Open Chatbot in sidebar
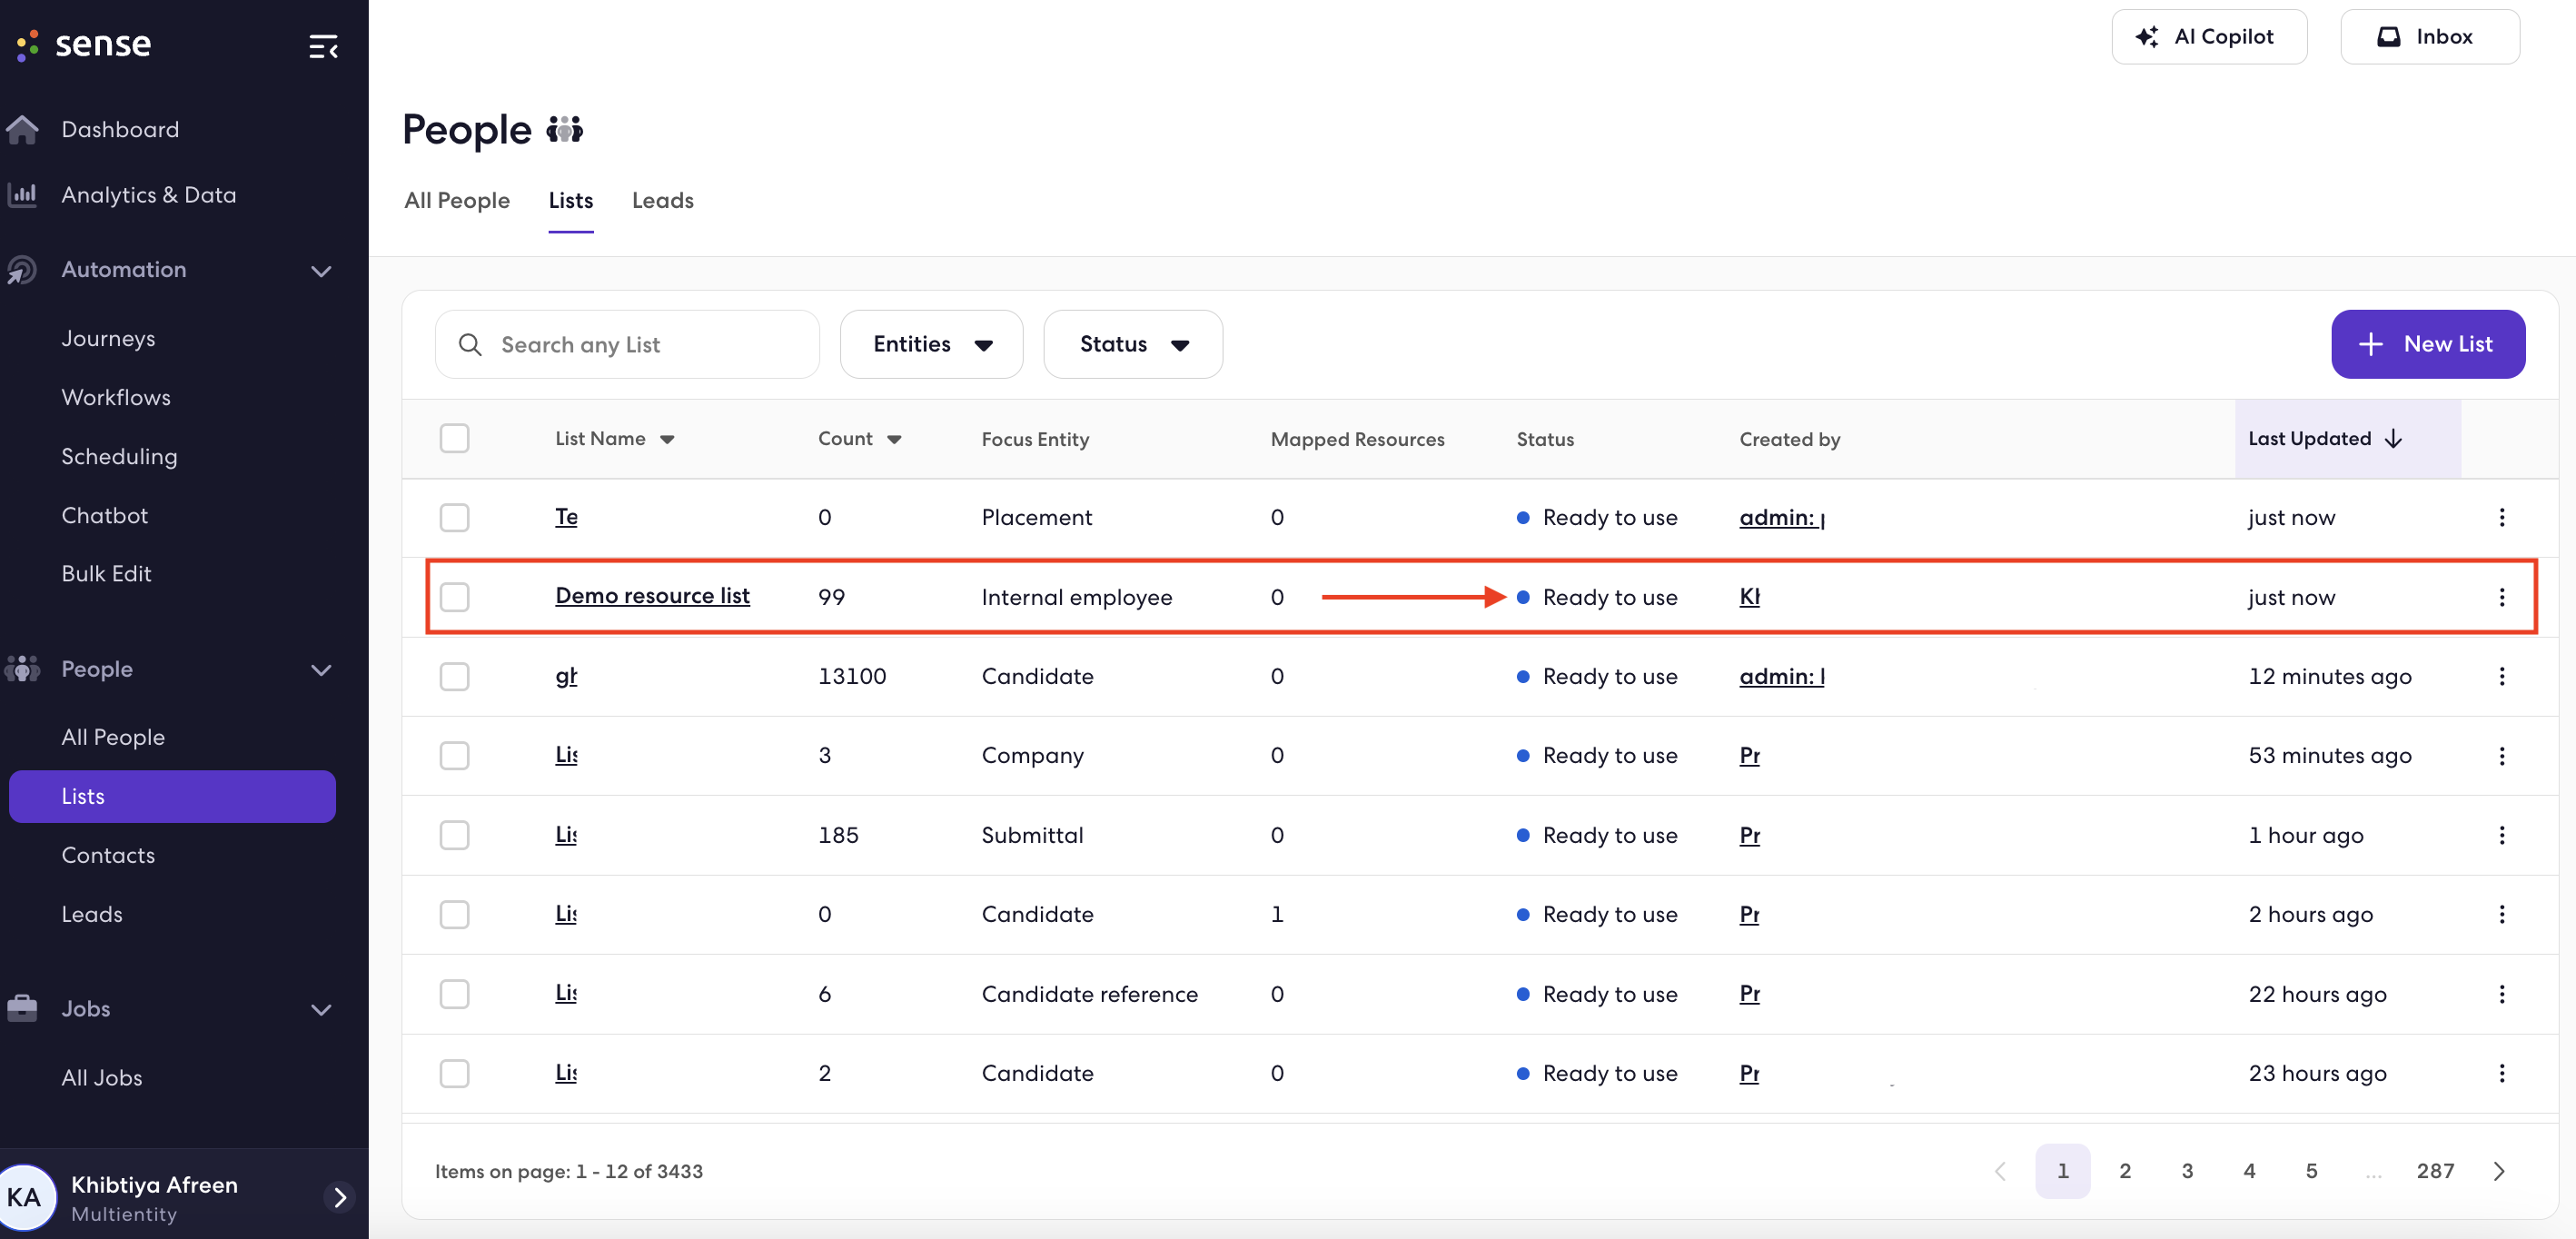The image size is (2576, 1239). 105,515
